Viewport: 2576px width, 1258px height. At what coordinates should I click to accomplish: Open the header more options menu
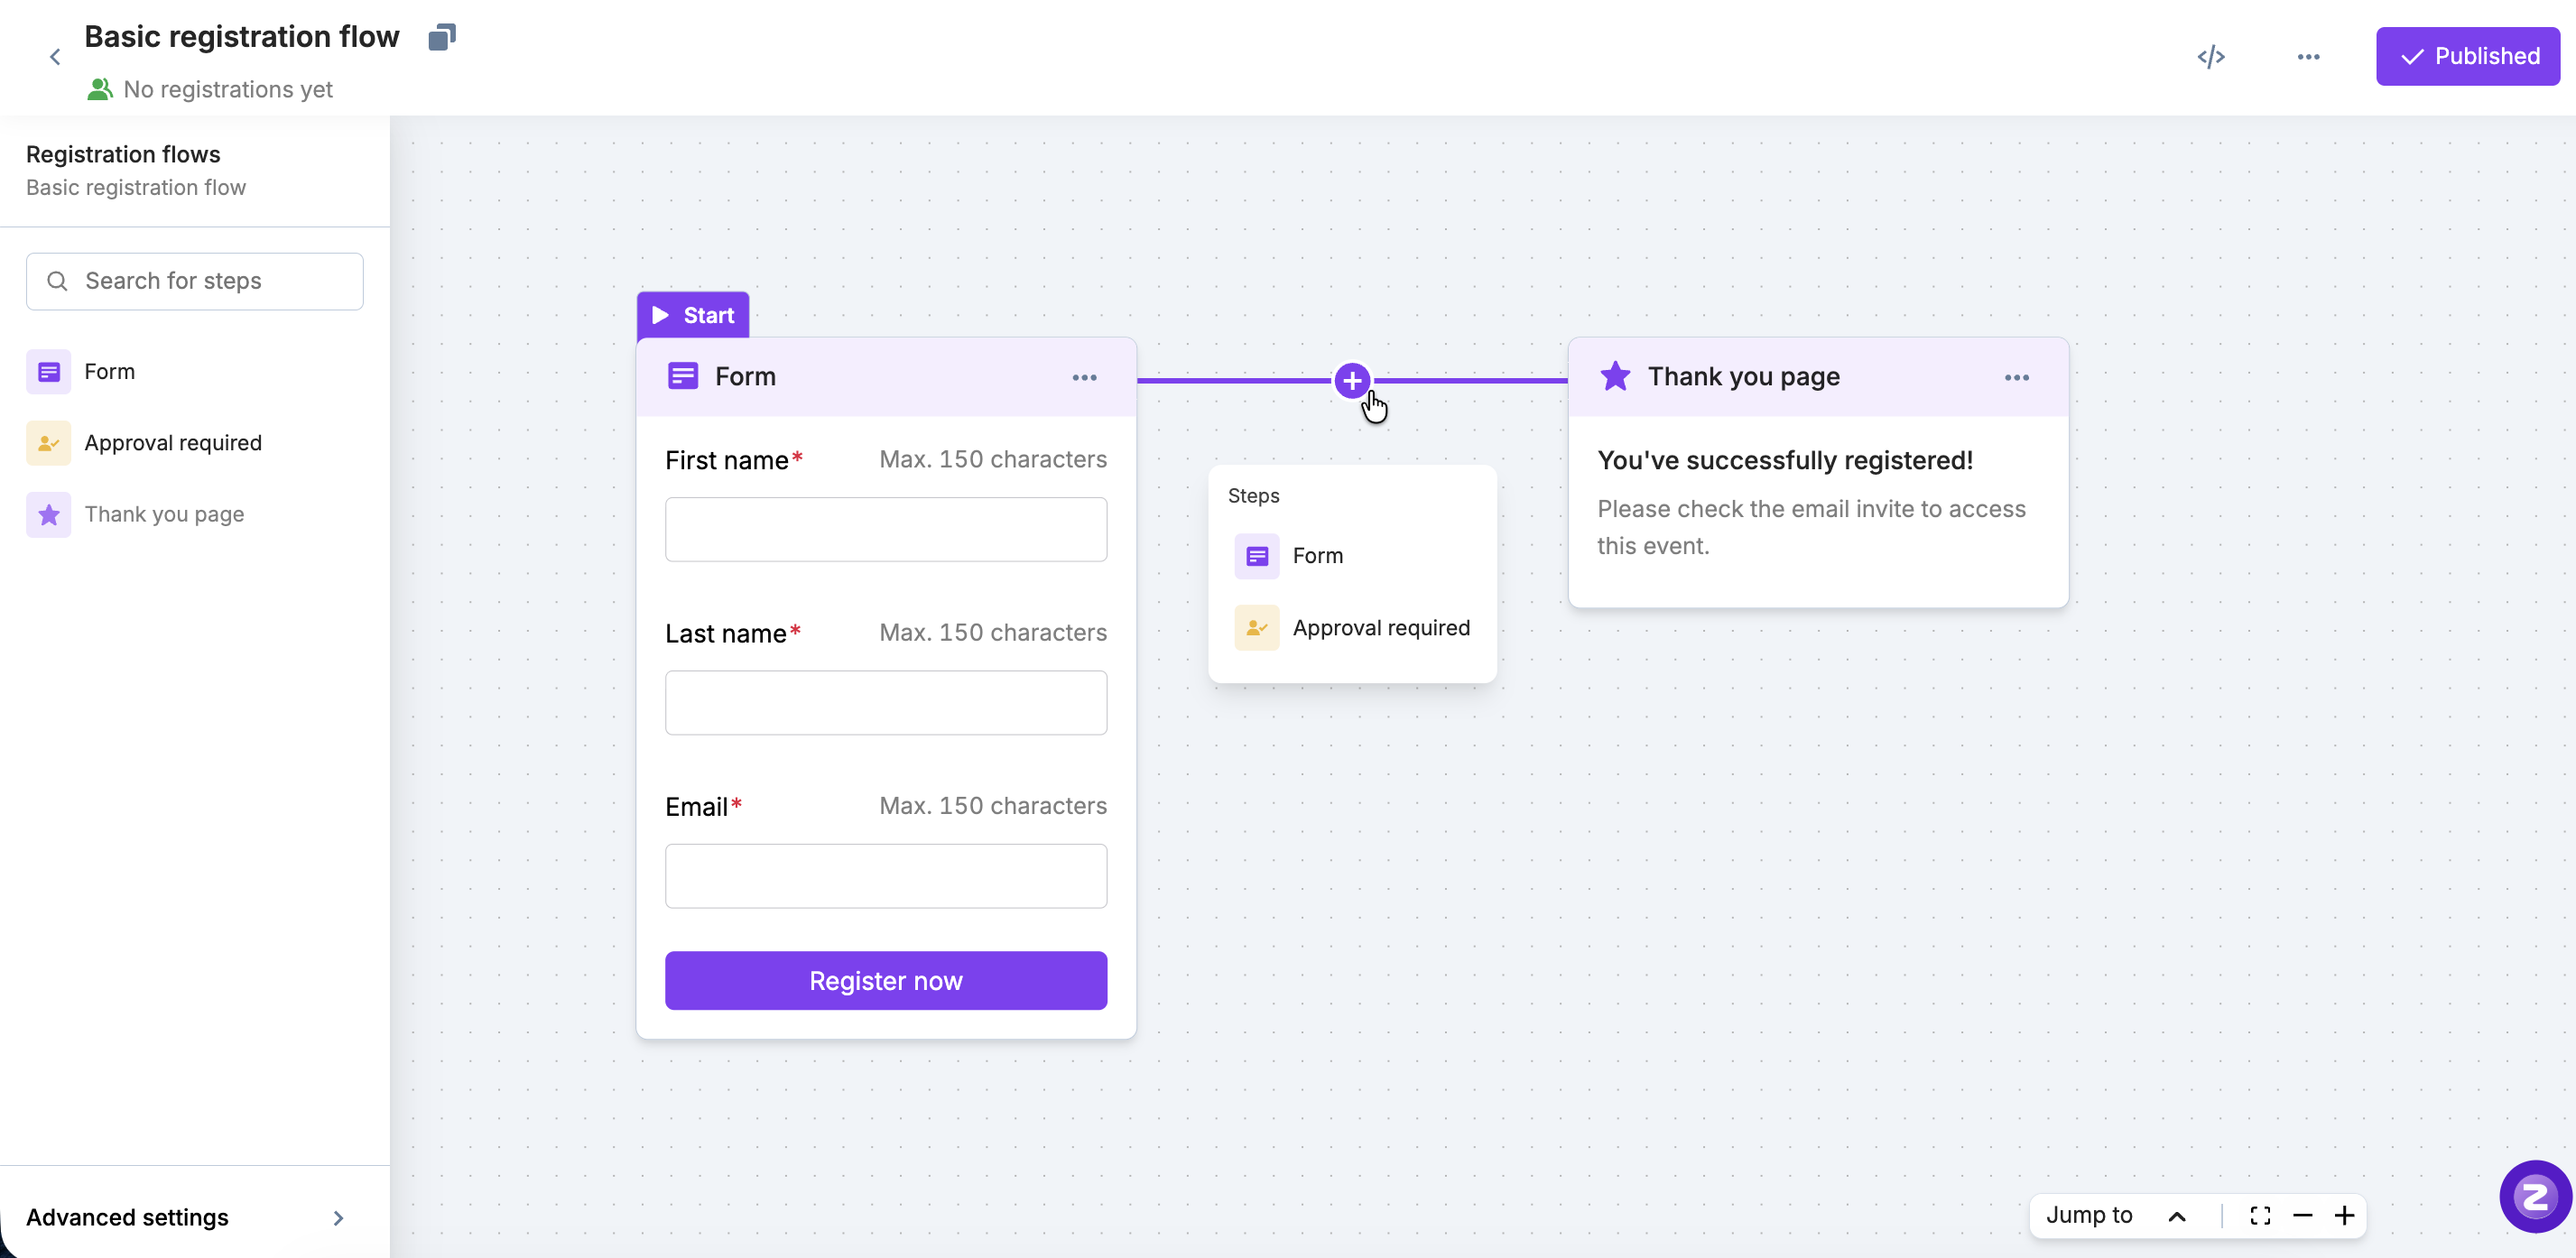2308,57
